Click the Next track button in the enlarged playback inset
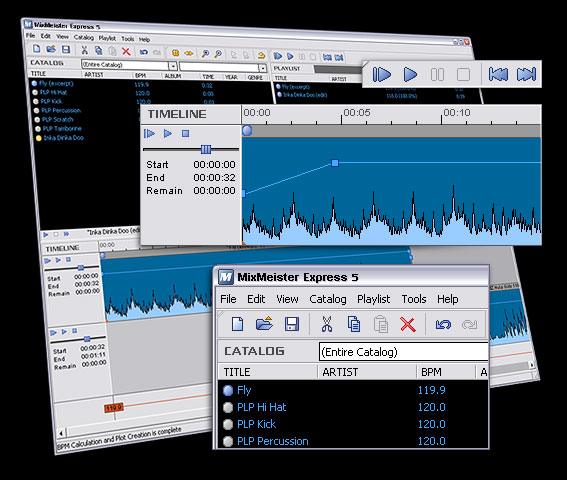This screenshot has width=567, height=480. pyautogui.click(x=526, y=75)
